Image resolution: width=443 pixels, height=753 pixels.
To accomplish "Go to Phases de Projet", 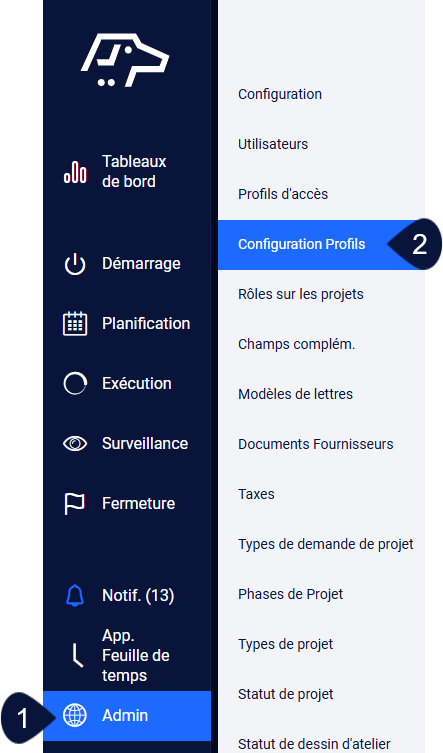I will click(x=291, y=594).
